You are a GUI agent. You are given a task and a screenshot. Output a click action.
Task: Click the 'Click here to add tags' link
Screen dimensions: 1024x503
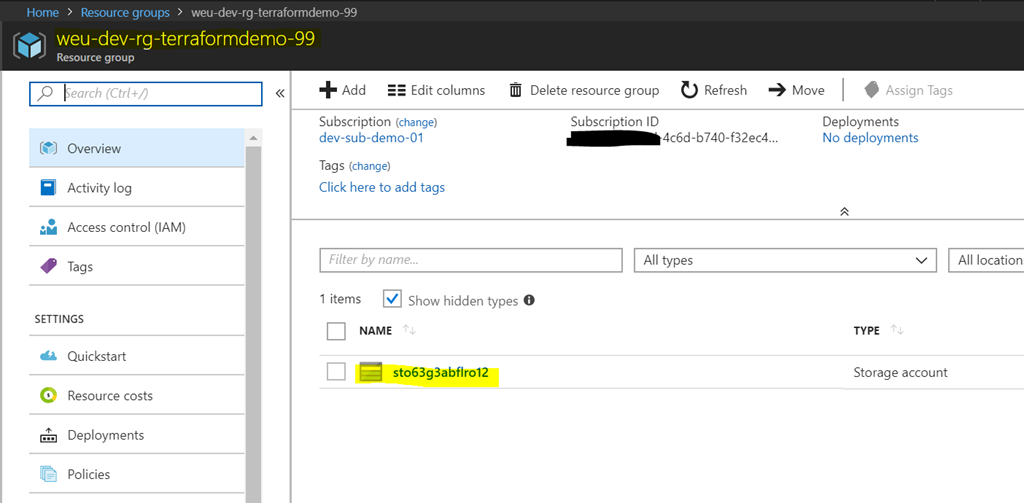point(382,187)
